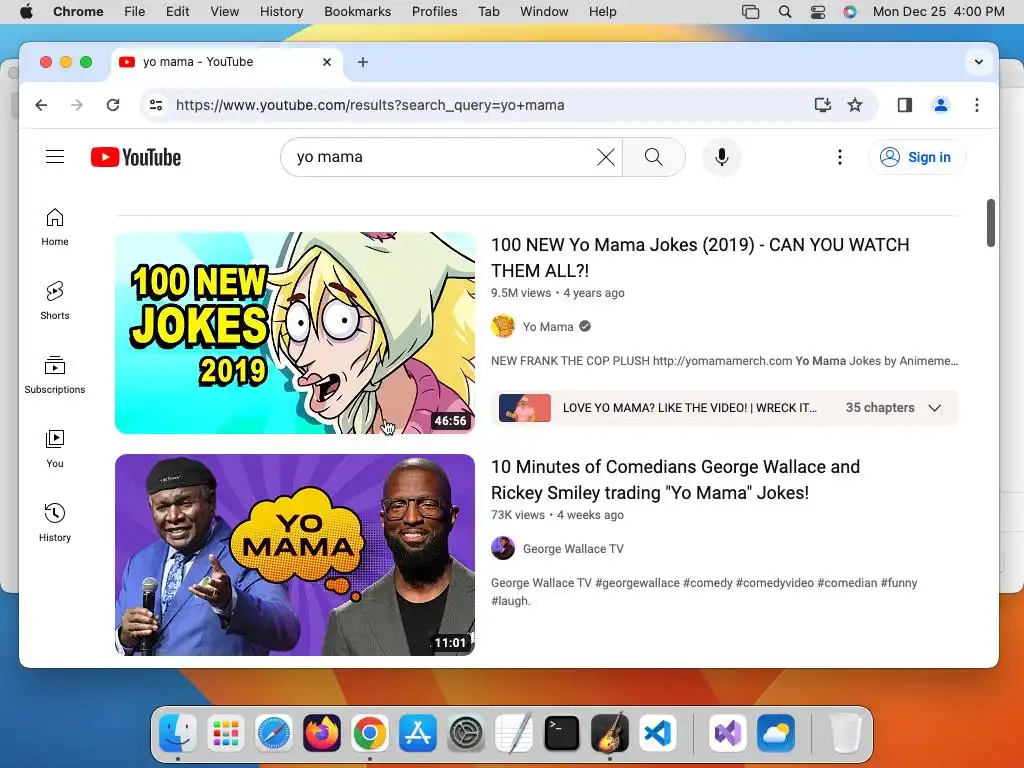Open the Edit menu

pos(178,12)
